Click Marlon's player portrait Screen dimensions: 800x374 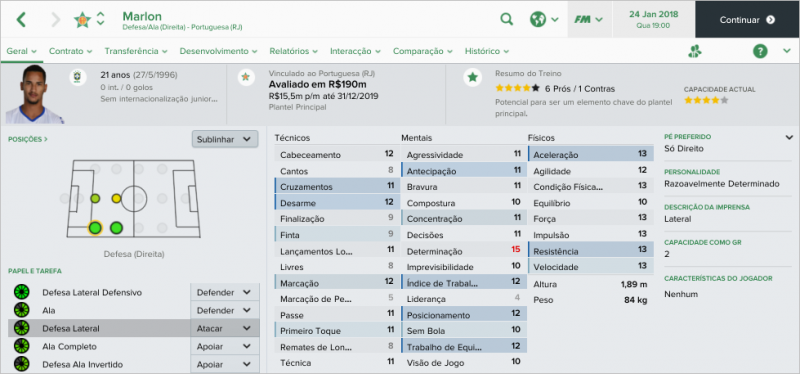pyautogui.click(x=34, y=94)
